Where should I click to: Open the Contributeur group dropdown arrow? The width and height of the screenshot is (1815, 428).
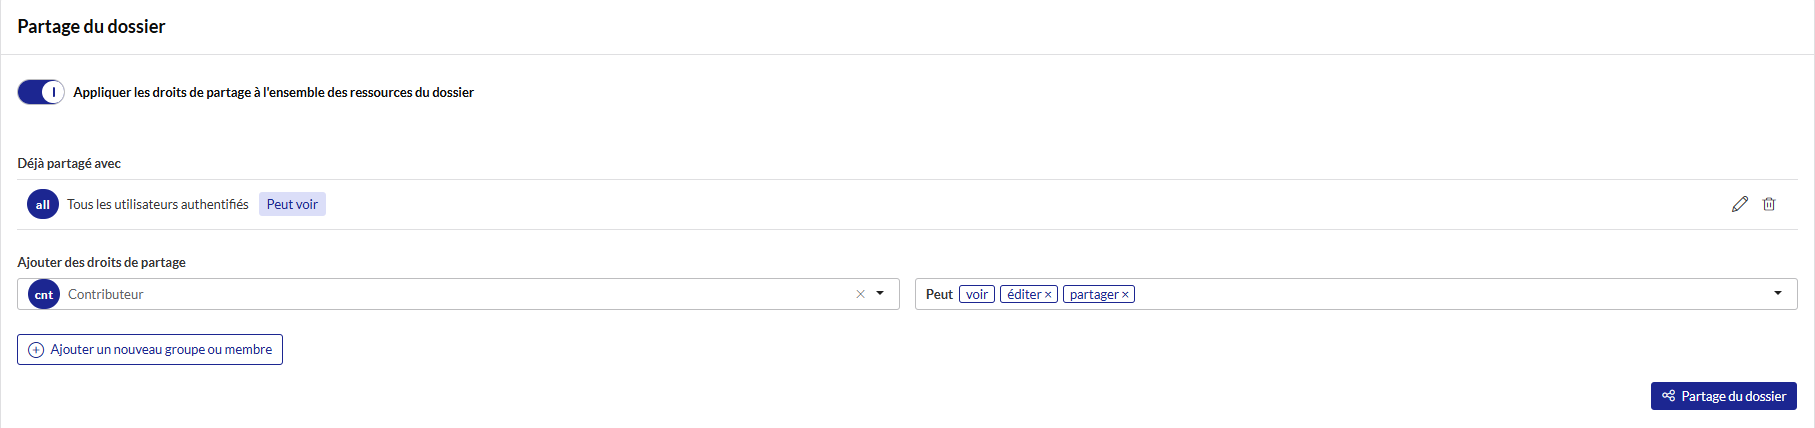(880, 294)
